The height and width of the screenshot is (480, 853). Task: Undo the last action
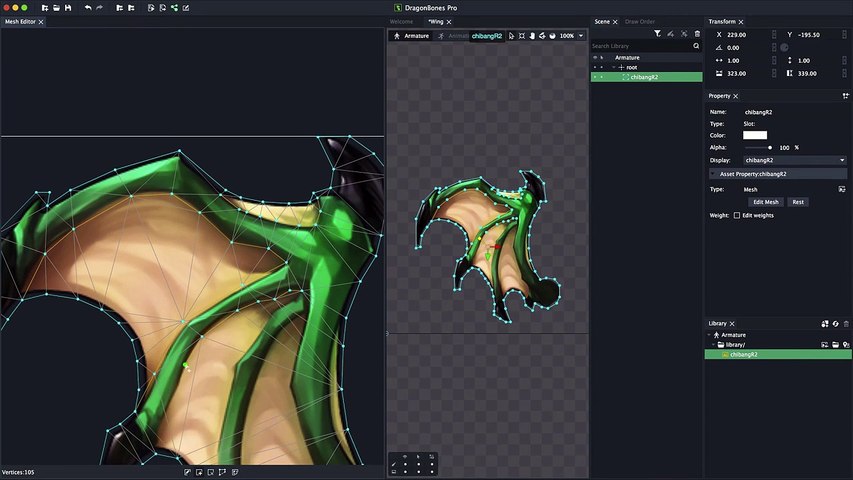point(88,8)
